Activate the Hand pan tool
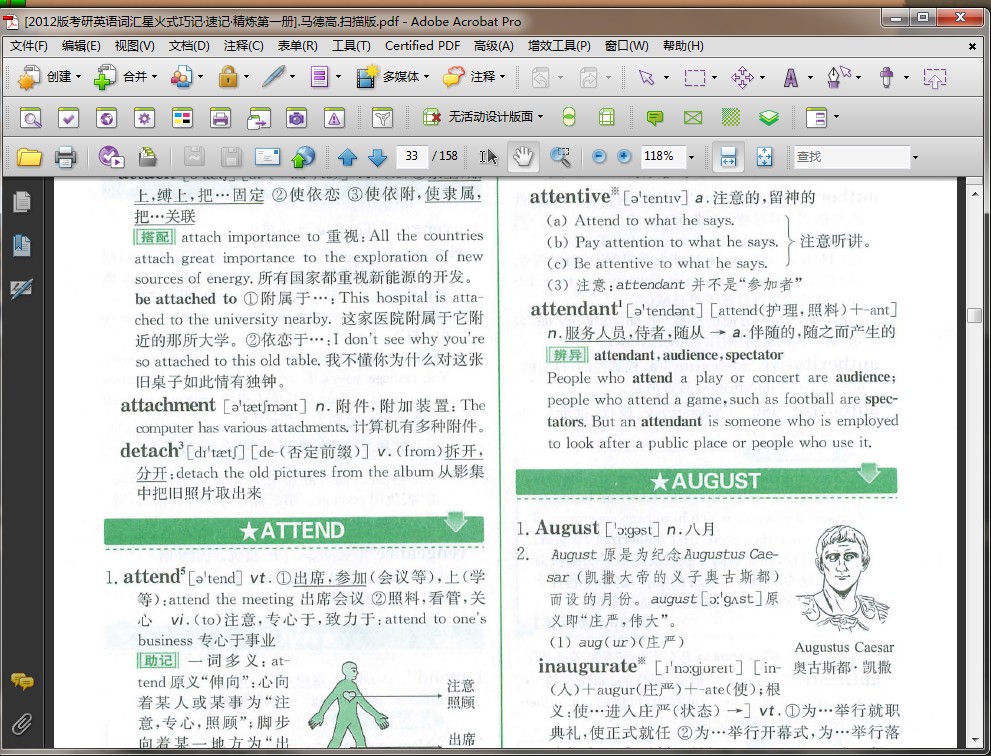The width and height of the screenshot is (991, 756). click(523, 157)
